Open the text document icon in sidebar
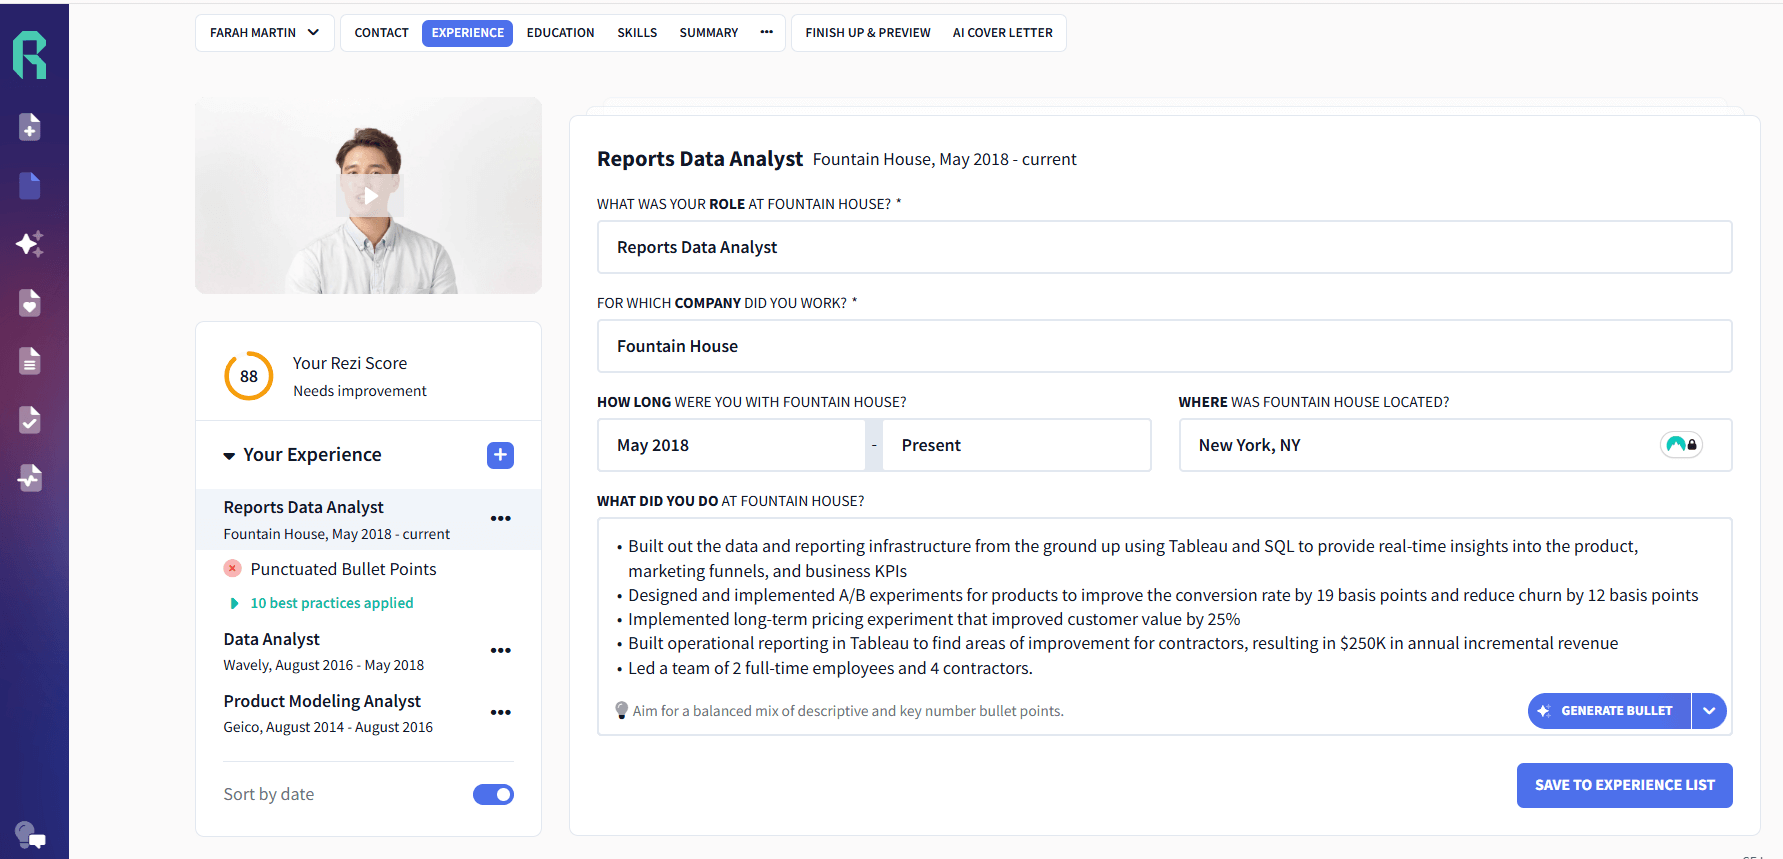1783x859 pixels. [30, 361]
